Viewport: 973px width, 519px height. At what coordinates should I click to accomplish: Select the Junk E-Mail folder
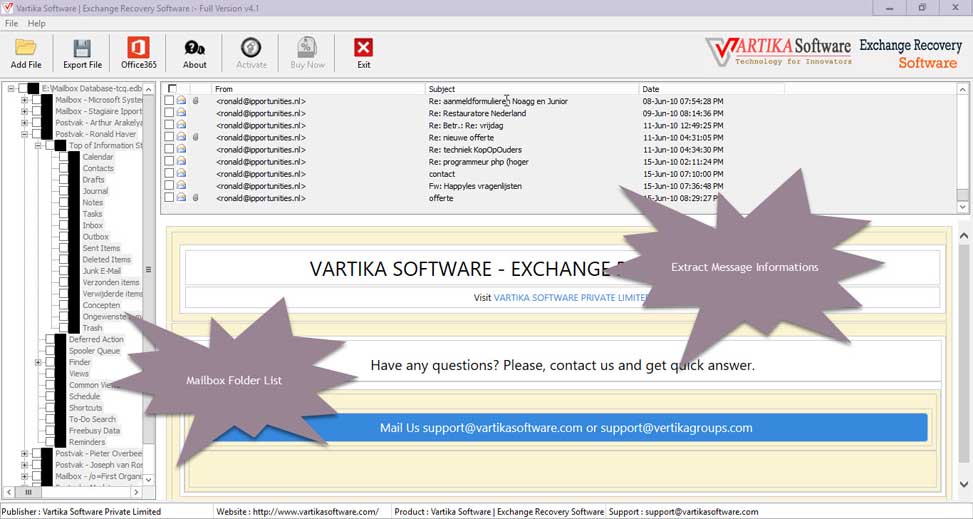[x=102, y=271]
